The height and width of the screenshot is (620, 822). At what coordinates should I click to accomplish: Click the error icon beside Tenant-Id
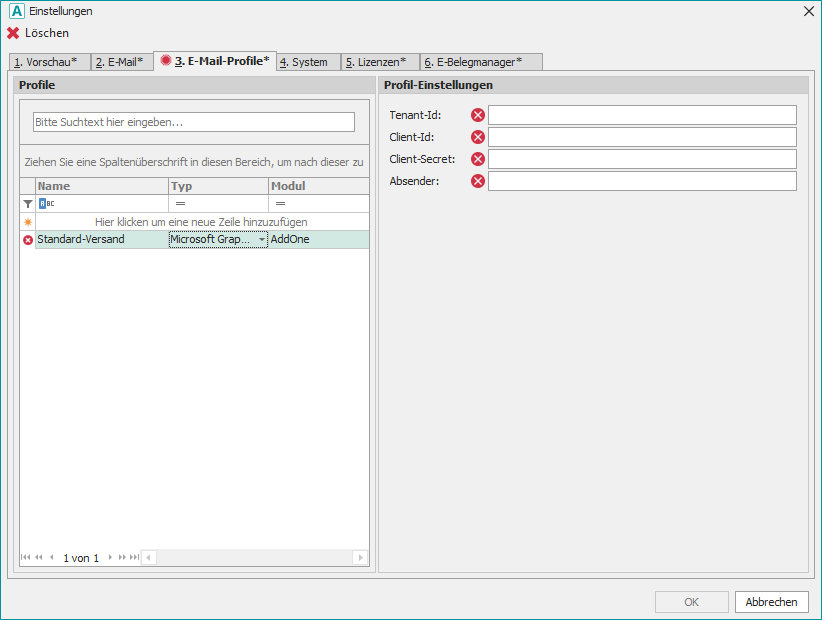pos(478,115)
